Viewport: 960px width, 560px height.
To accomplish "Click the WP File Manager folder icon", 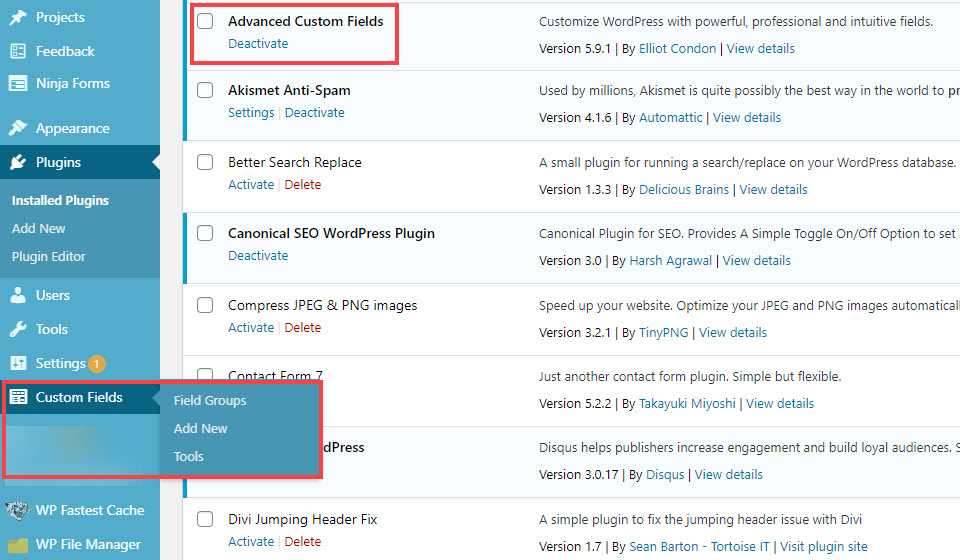I will point(18,544).
